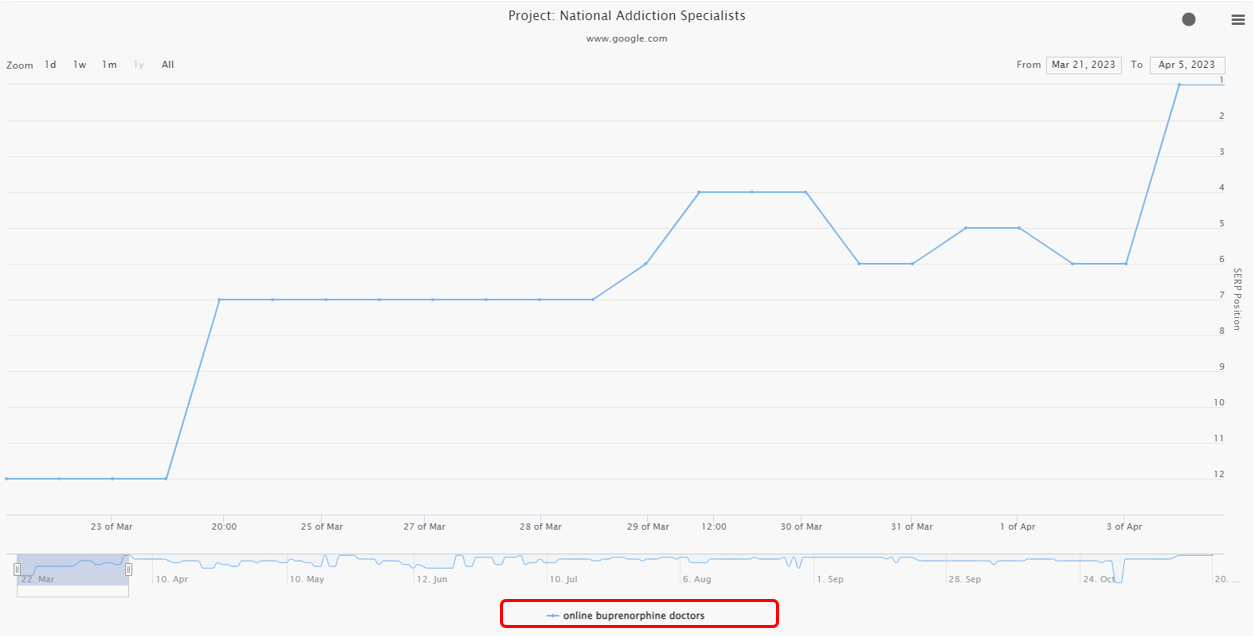
Task: Set zoom range to 1w
Action: 79,65
